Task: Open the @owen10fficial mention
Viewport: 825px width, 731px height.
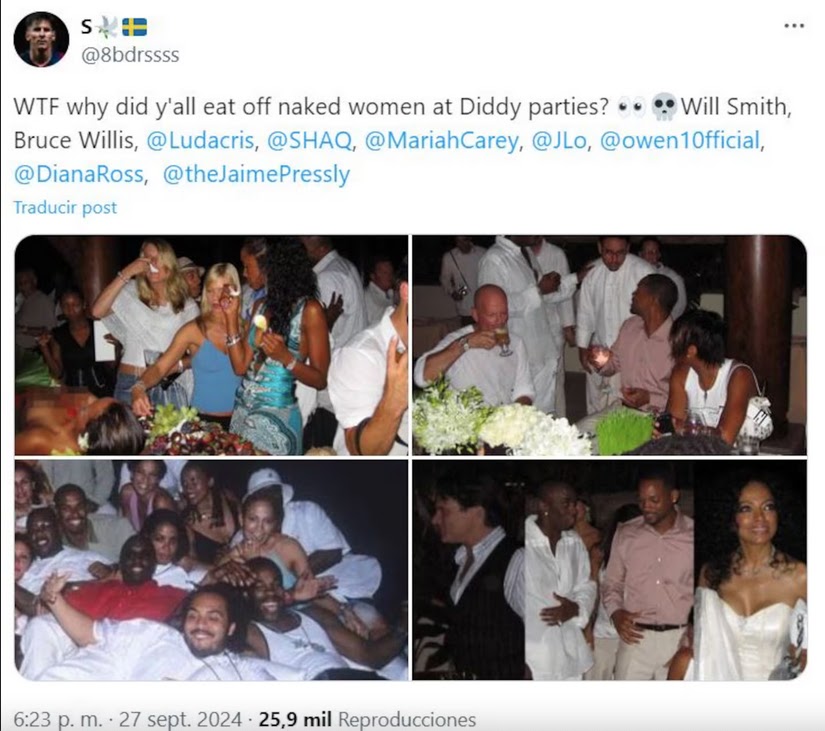Action: point(680,141)
